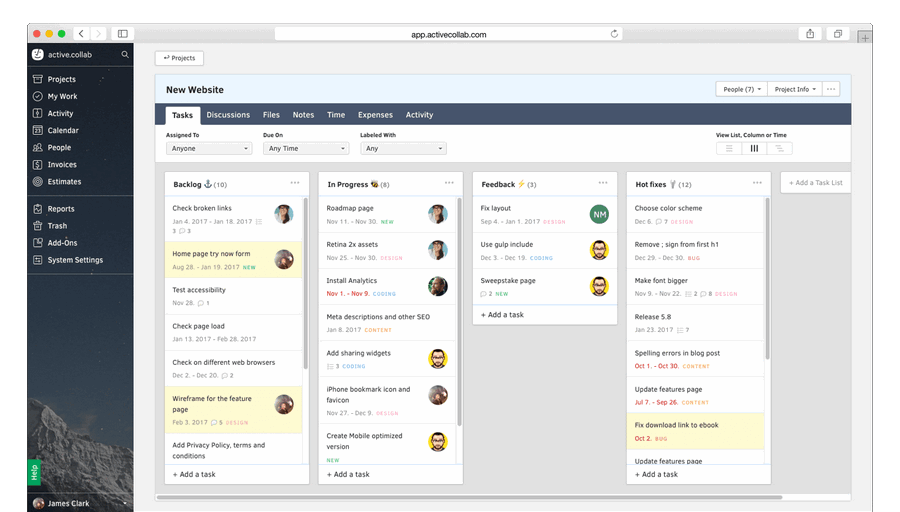
Task: Toggle the Safari sidebar button
Action: [x=123, y=34]
